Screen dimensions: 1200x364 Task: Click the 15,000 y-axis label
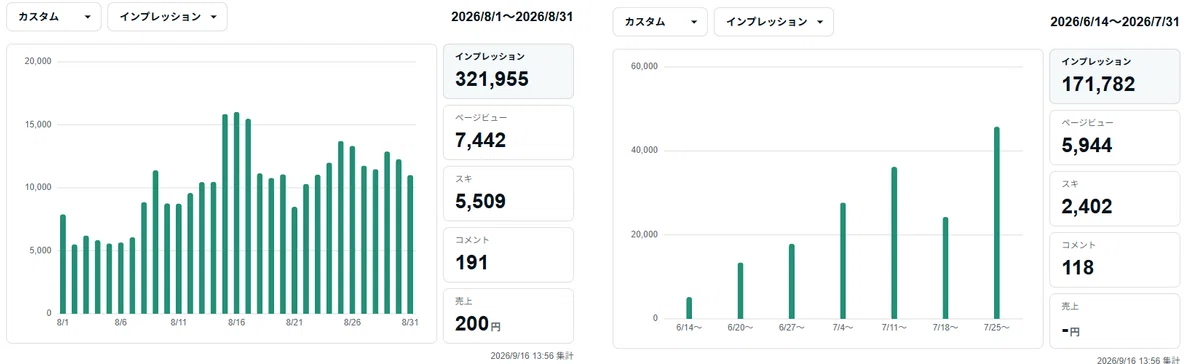37,125
